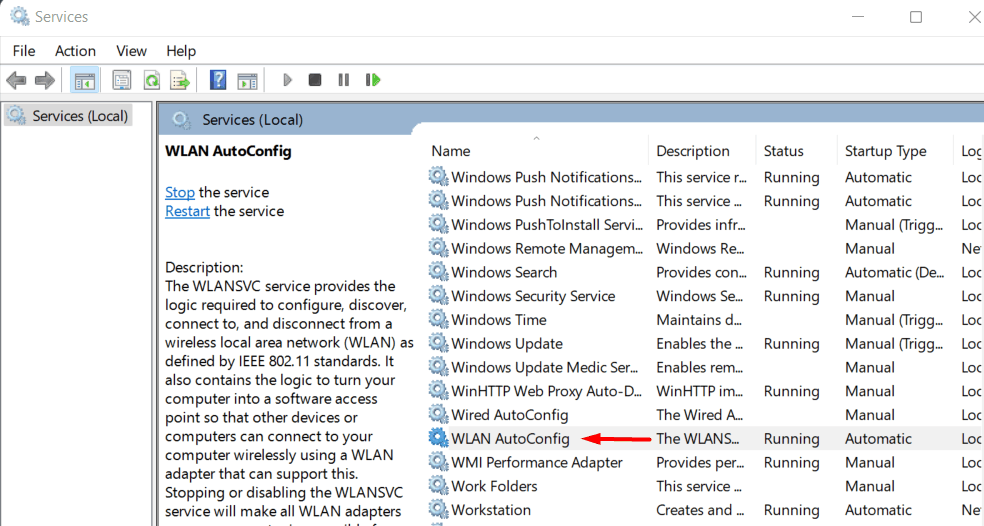This screenshot has width=984, height=526.
Task: Click Services (Local) header of details pane
Action: coord(252,120)
